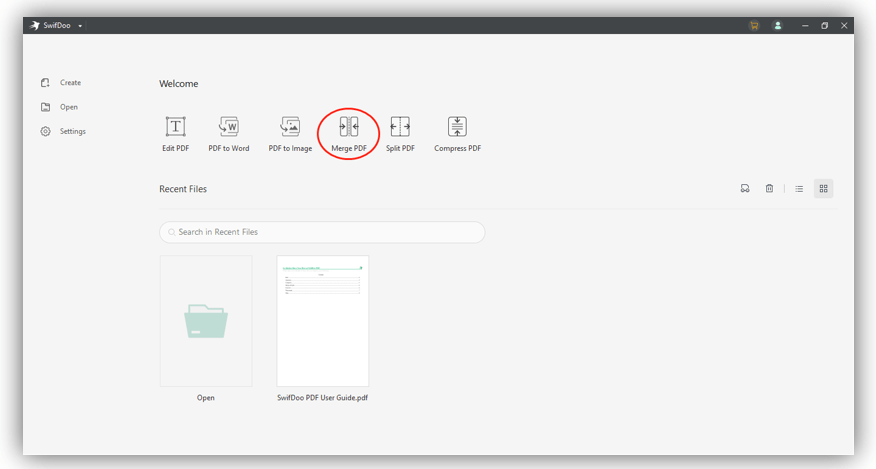Viewport: 876px width, 469px height.
Task: Click the SwifDoo bird logo
Action: pyautogui.click(x=35, y=26)
